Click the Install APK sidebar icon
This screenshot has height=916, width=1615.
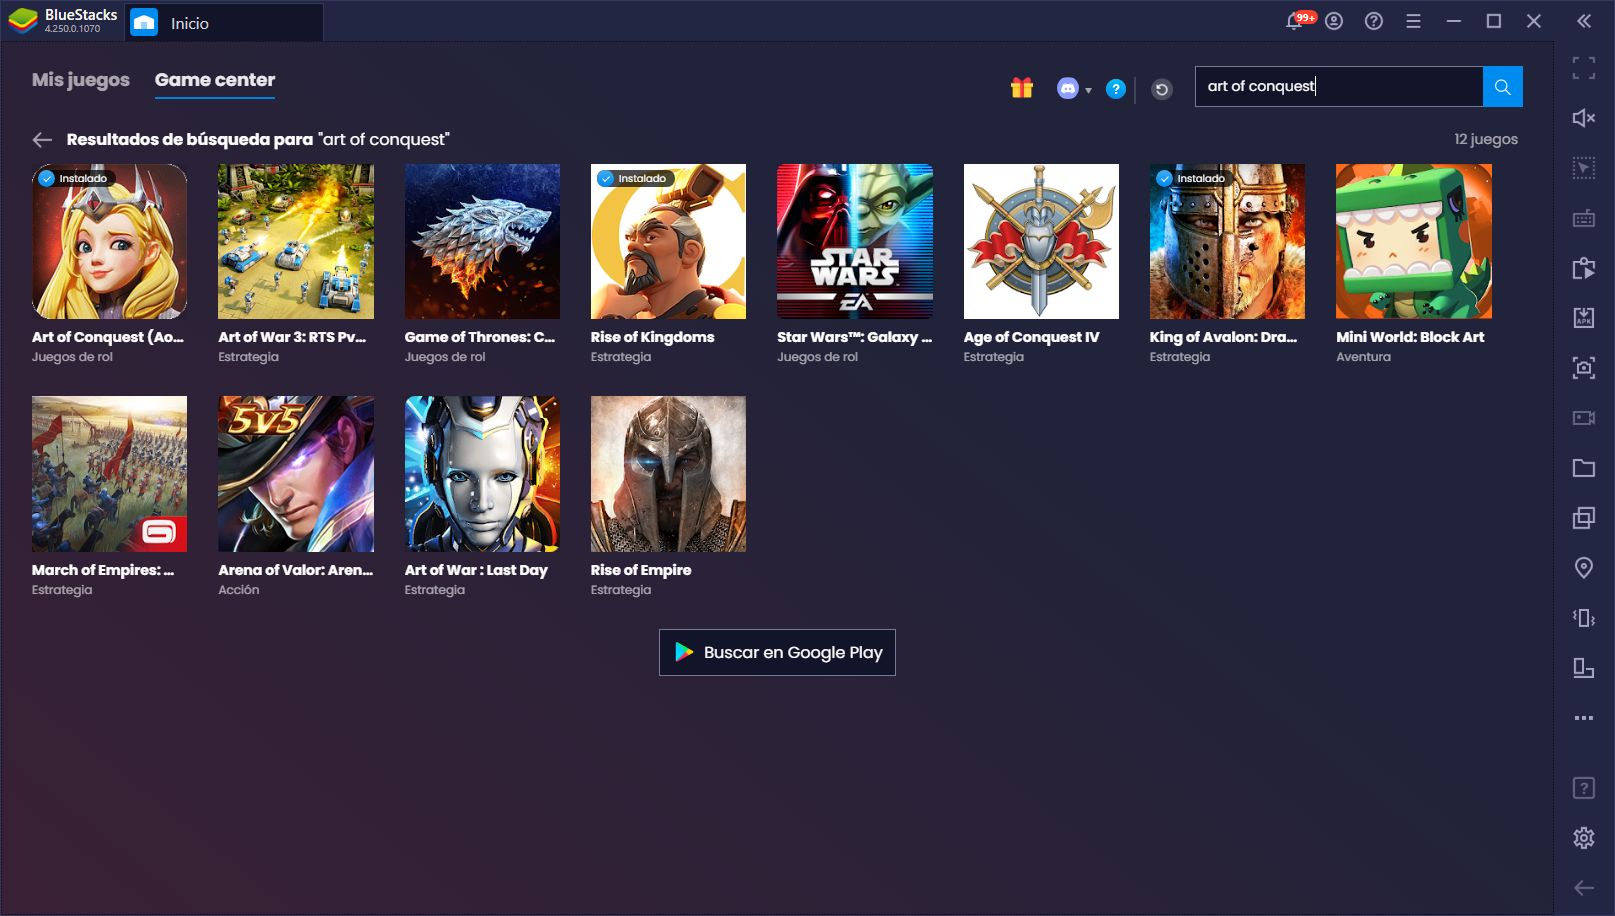pyautogui.click(x=1584, y=318)
